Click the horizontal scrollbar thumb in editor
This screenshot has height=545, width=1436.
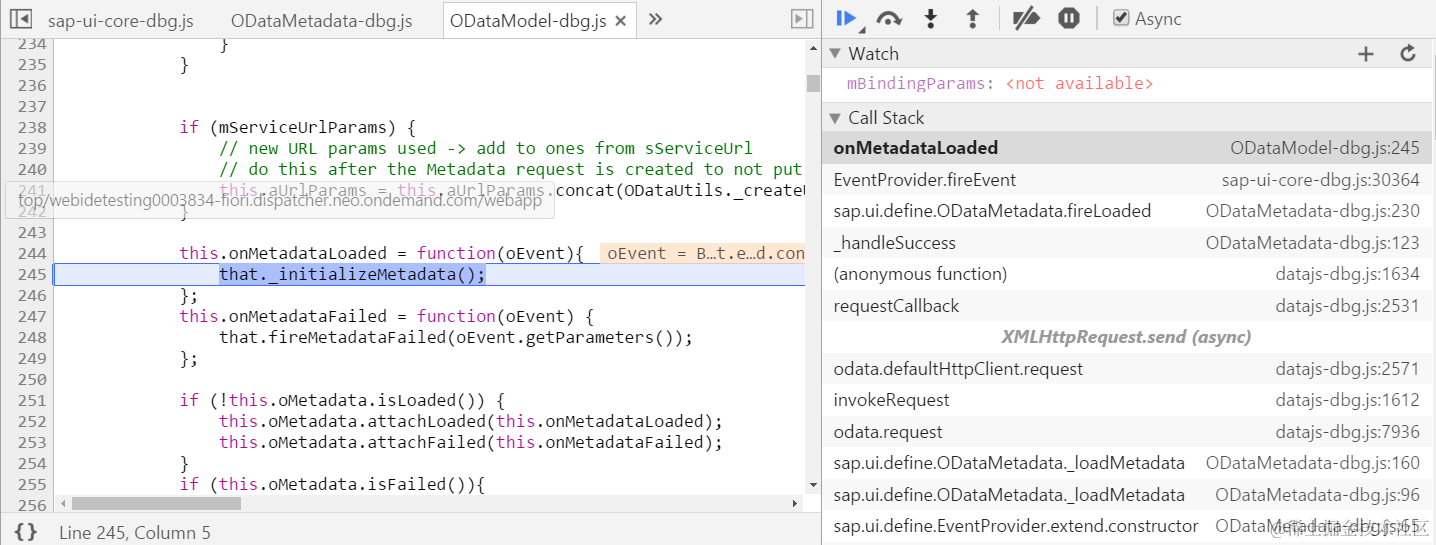tap(157, 504)
